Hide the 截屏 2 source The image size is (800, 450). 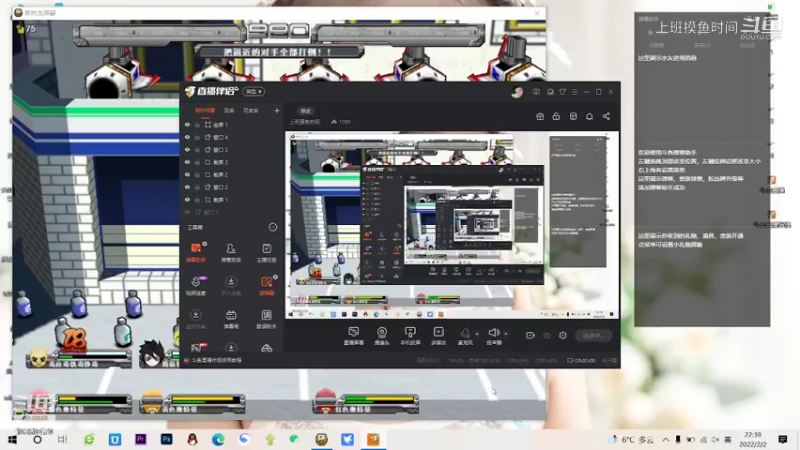pos(187,174)
